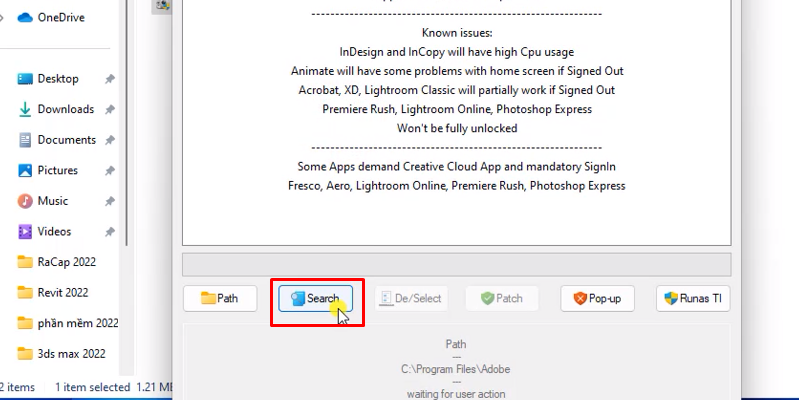Unpin Desktop using its pin icon

tap(110, 79)
